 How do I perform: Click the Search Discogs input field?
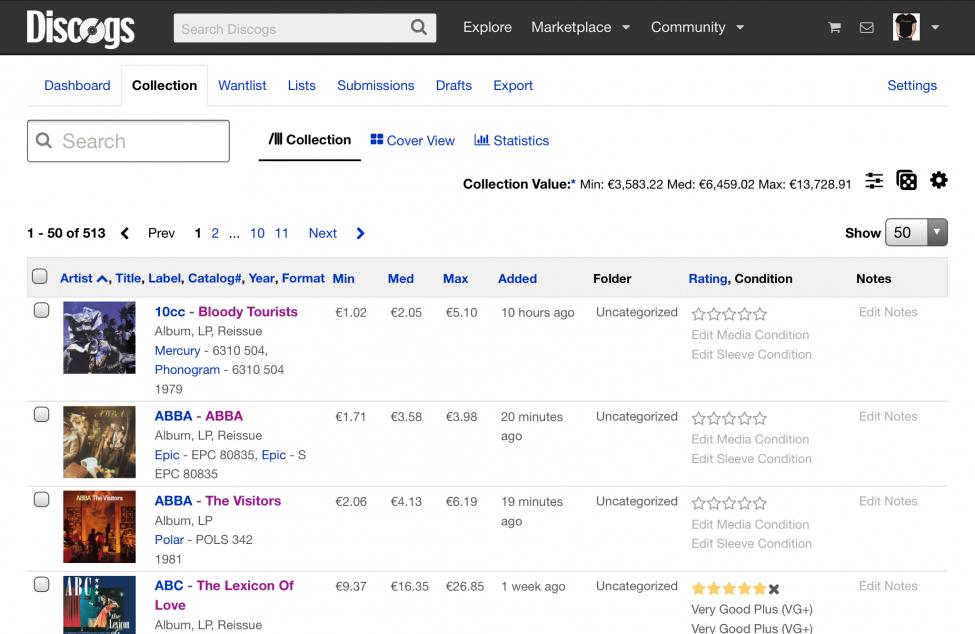click(x=292, y=28)
